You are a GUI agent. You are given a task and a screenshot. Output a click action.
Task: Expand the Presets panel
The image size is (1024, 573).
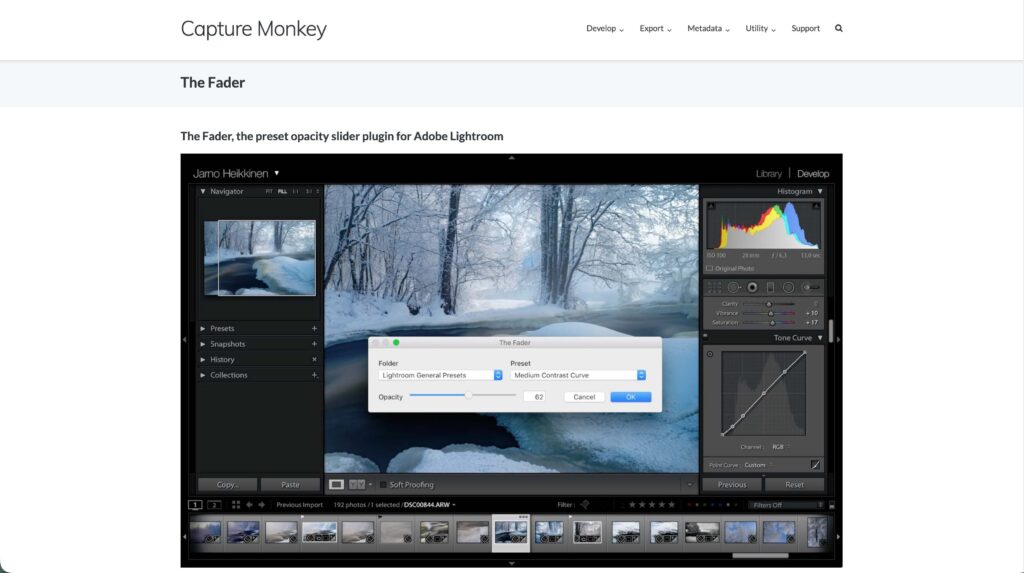coord(202,329)
